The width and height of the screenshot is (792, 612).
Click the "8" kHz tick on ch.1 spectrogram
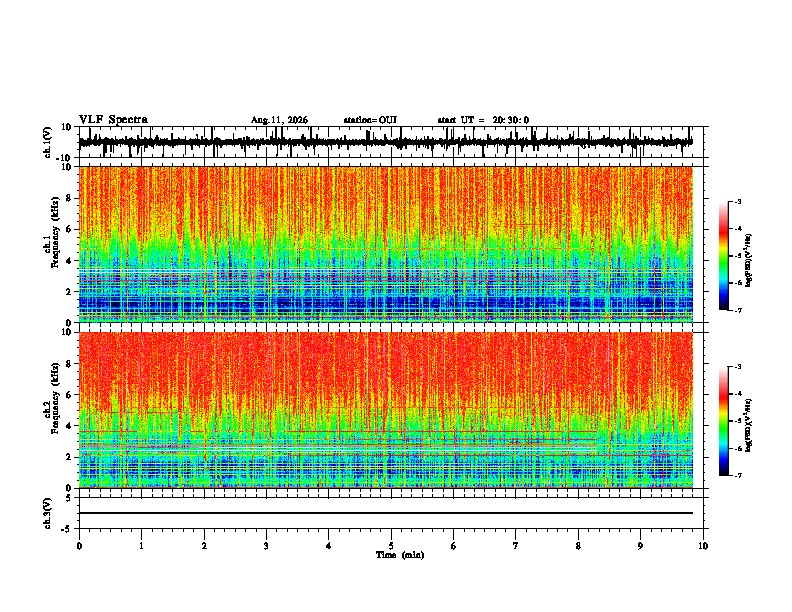tap(69, 198)
